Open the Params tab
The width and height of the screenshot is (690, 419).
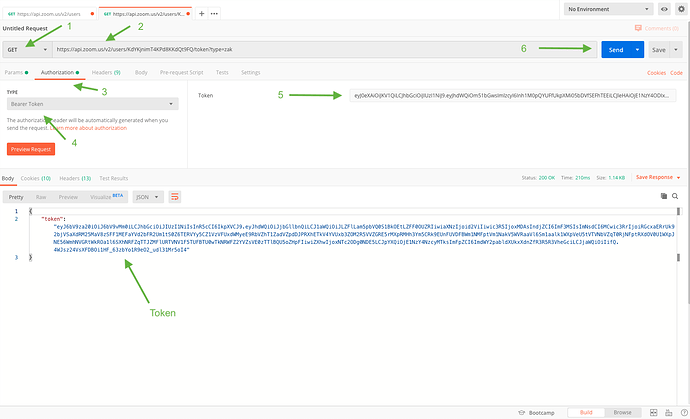pyautogui.click(x=16, y=72)
